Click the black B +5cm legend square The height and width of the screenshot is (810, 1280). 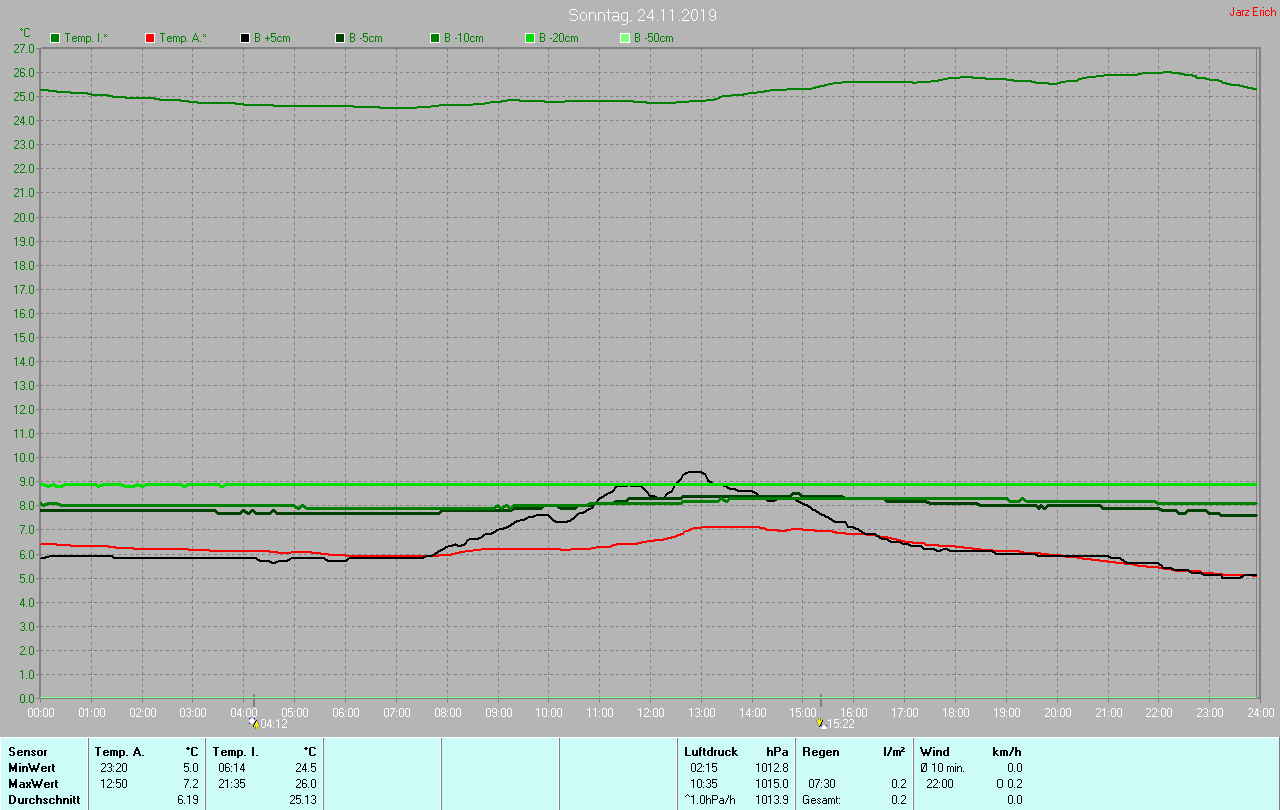tap(245, 38)
